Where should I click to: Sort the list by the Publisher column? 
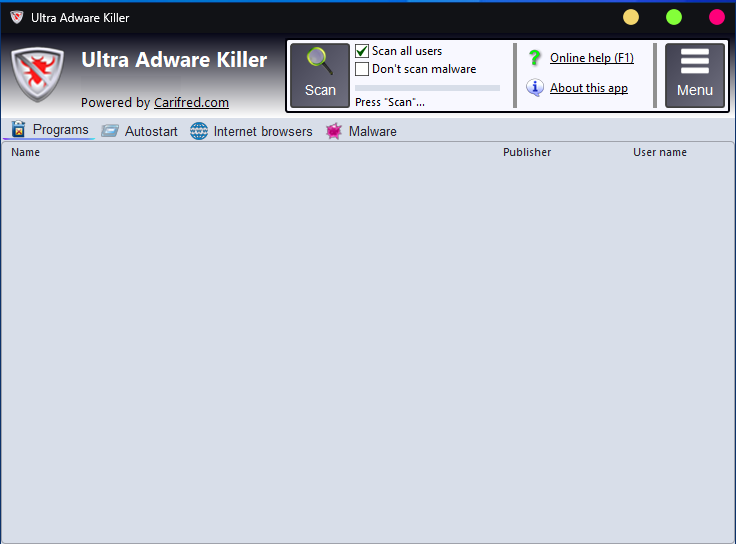pos(527,152)
